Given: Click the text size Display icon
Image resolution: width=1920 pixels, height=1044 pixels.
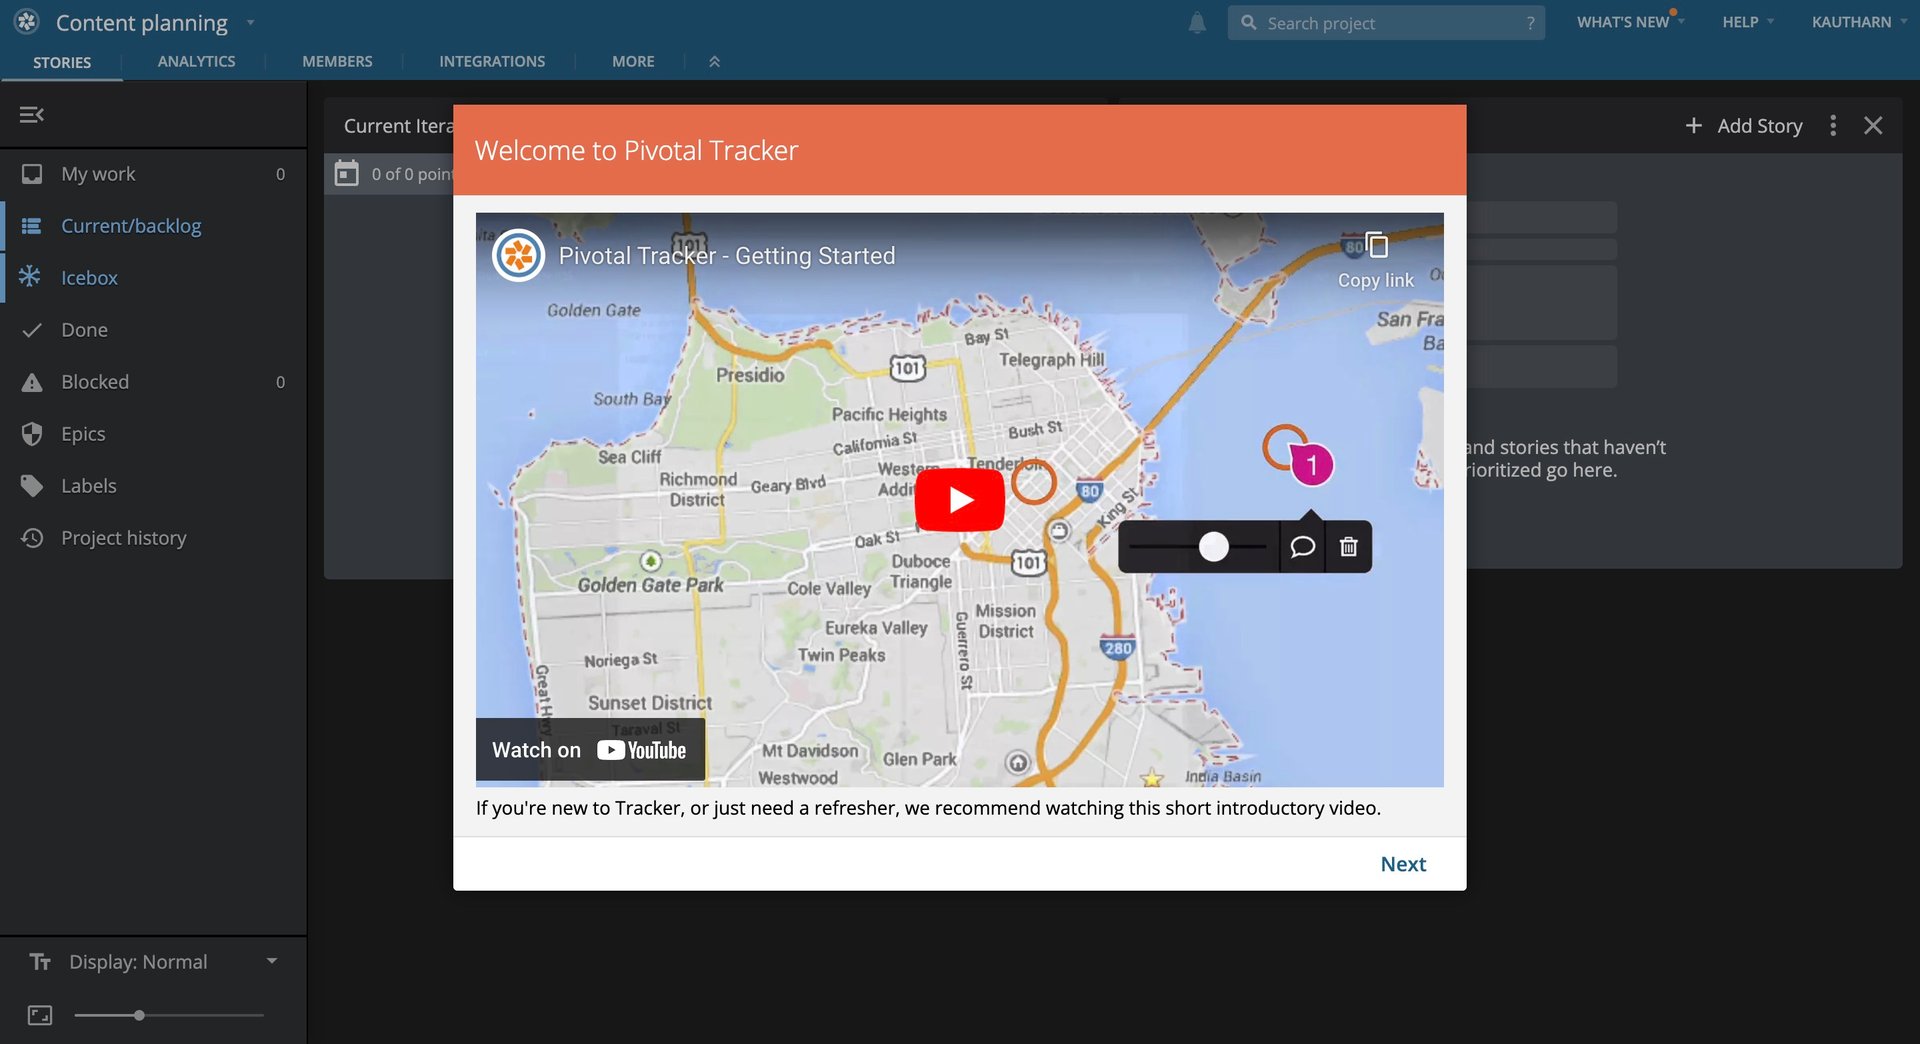Looking at the screenshot, I should (x=40, y=962).
